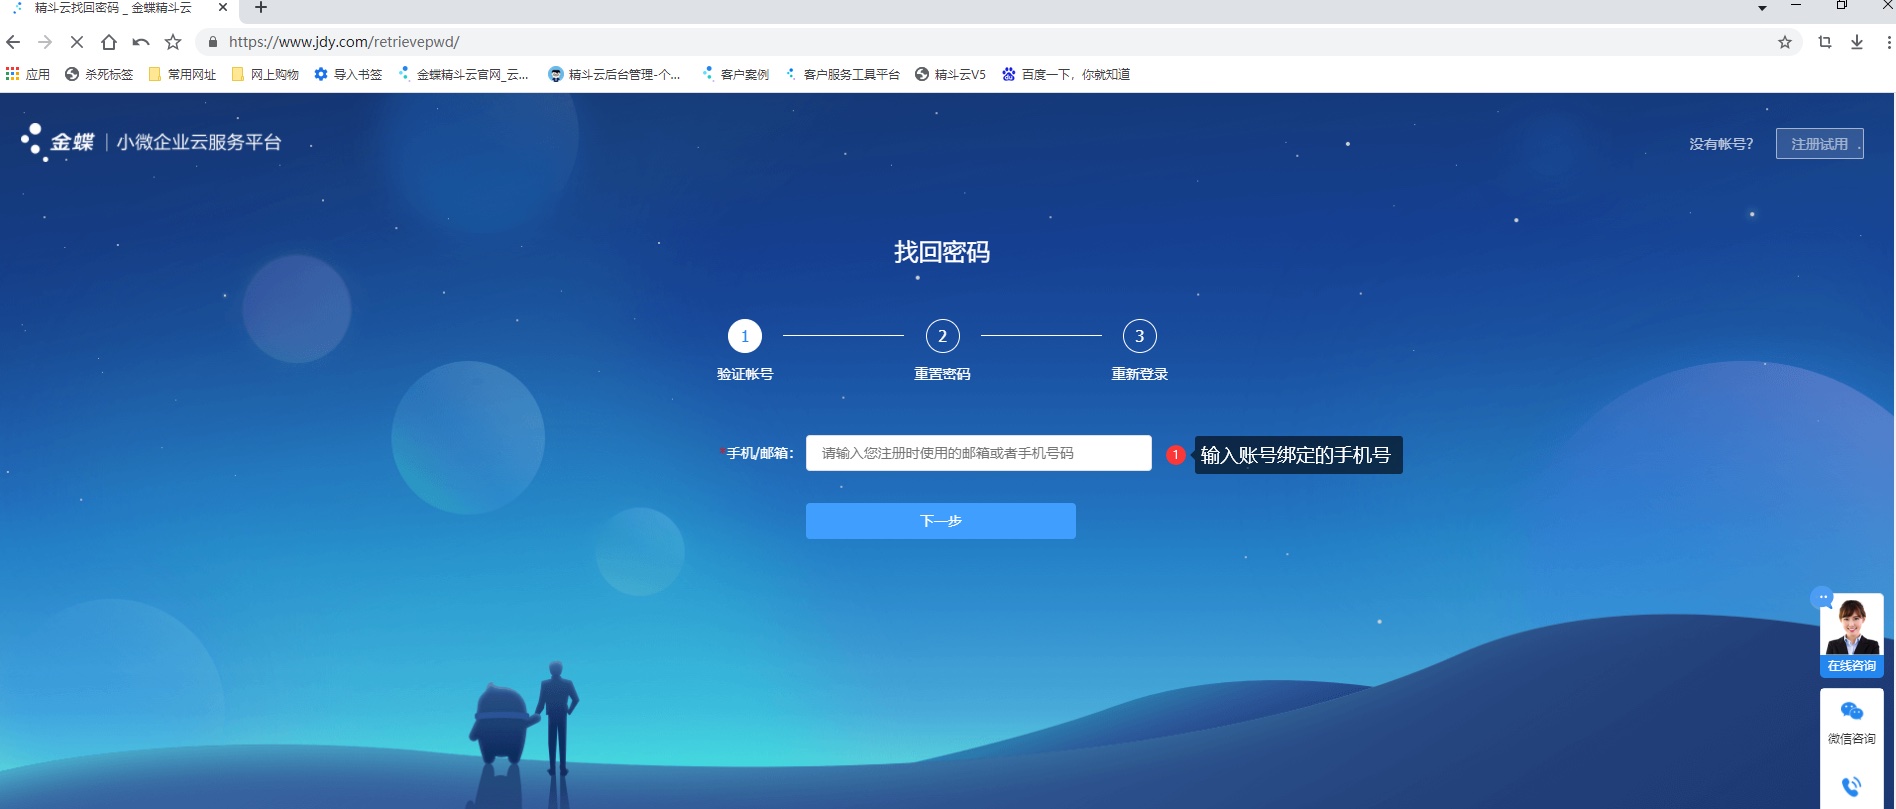
Task: Click the 手机/邮箱 label
Action: click(757, 453)
